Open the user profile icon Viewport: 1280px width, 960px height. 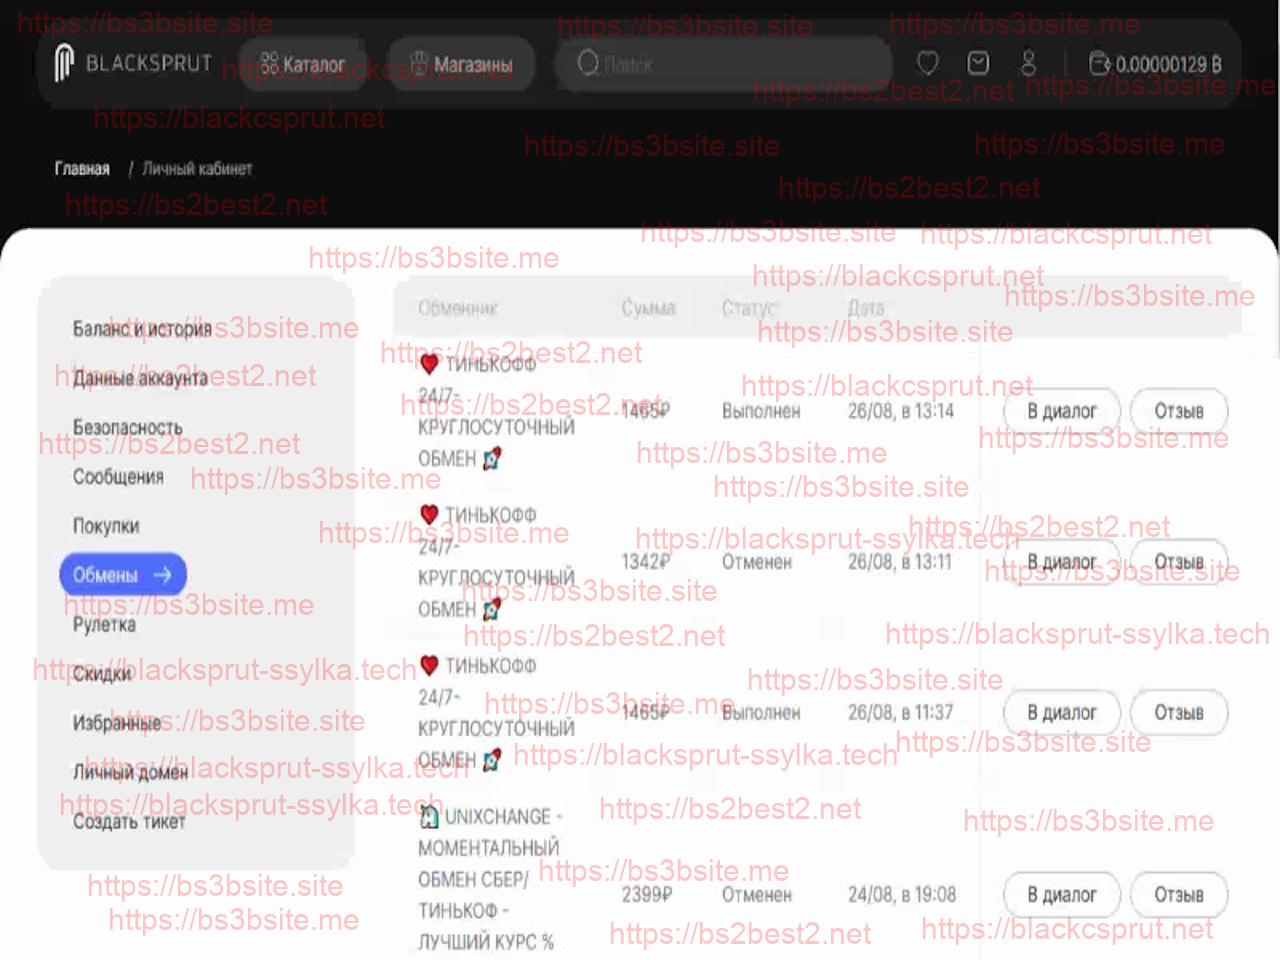click(x=1028, y=64)
